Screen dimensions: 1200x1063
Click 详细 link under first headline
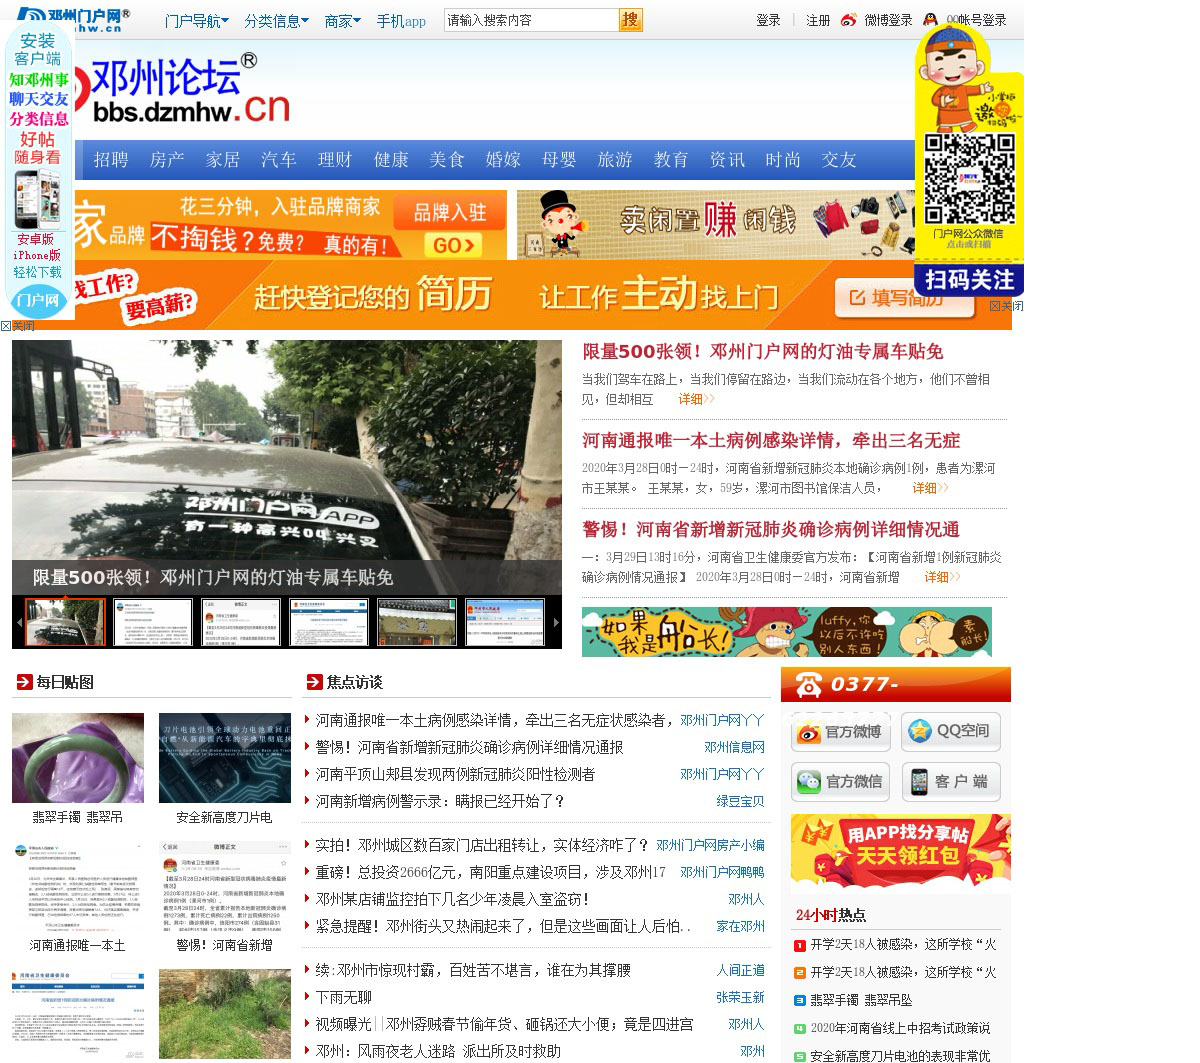(696, 399)
